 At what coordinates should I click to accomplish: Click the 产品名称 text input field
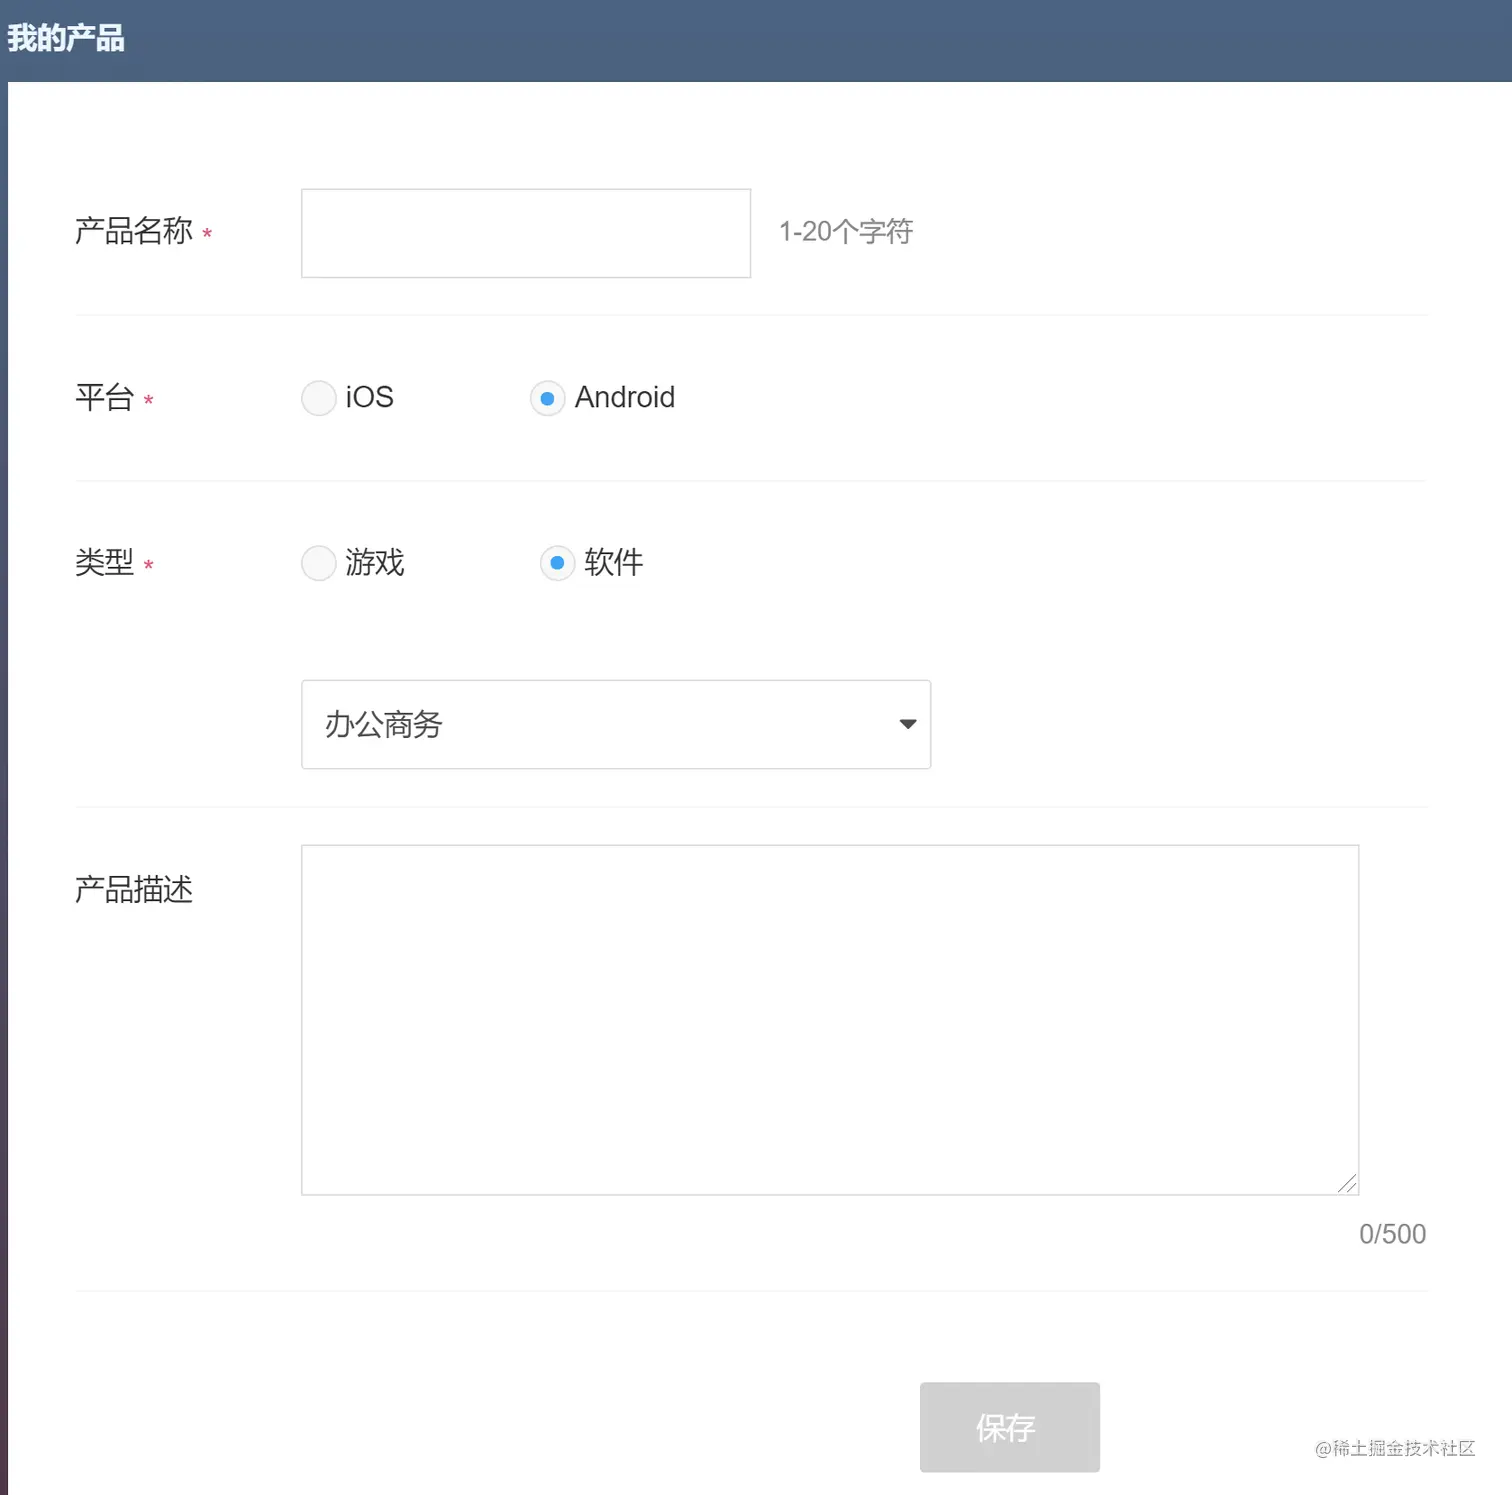525,232
